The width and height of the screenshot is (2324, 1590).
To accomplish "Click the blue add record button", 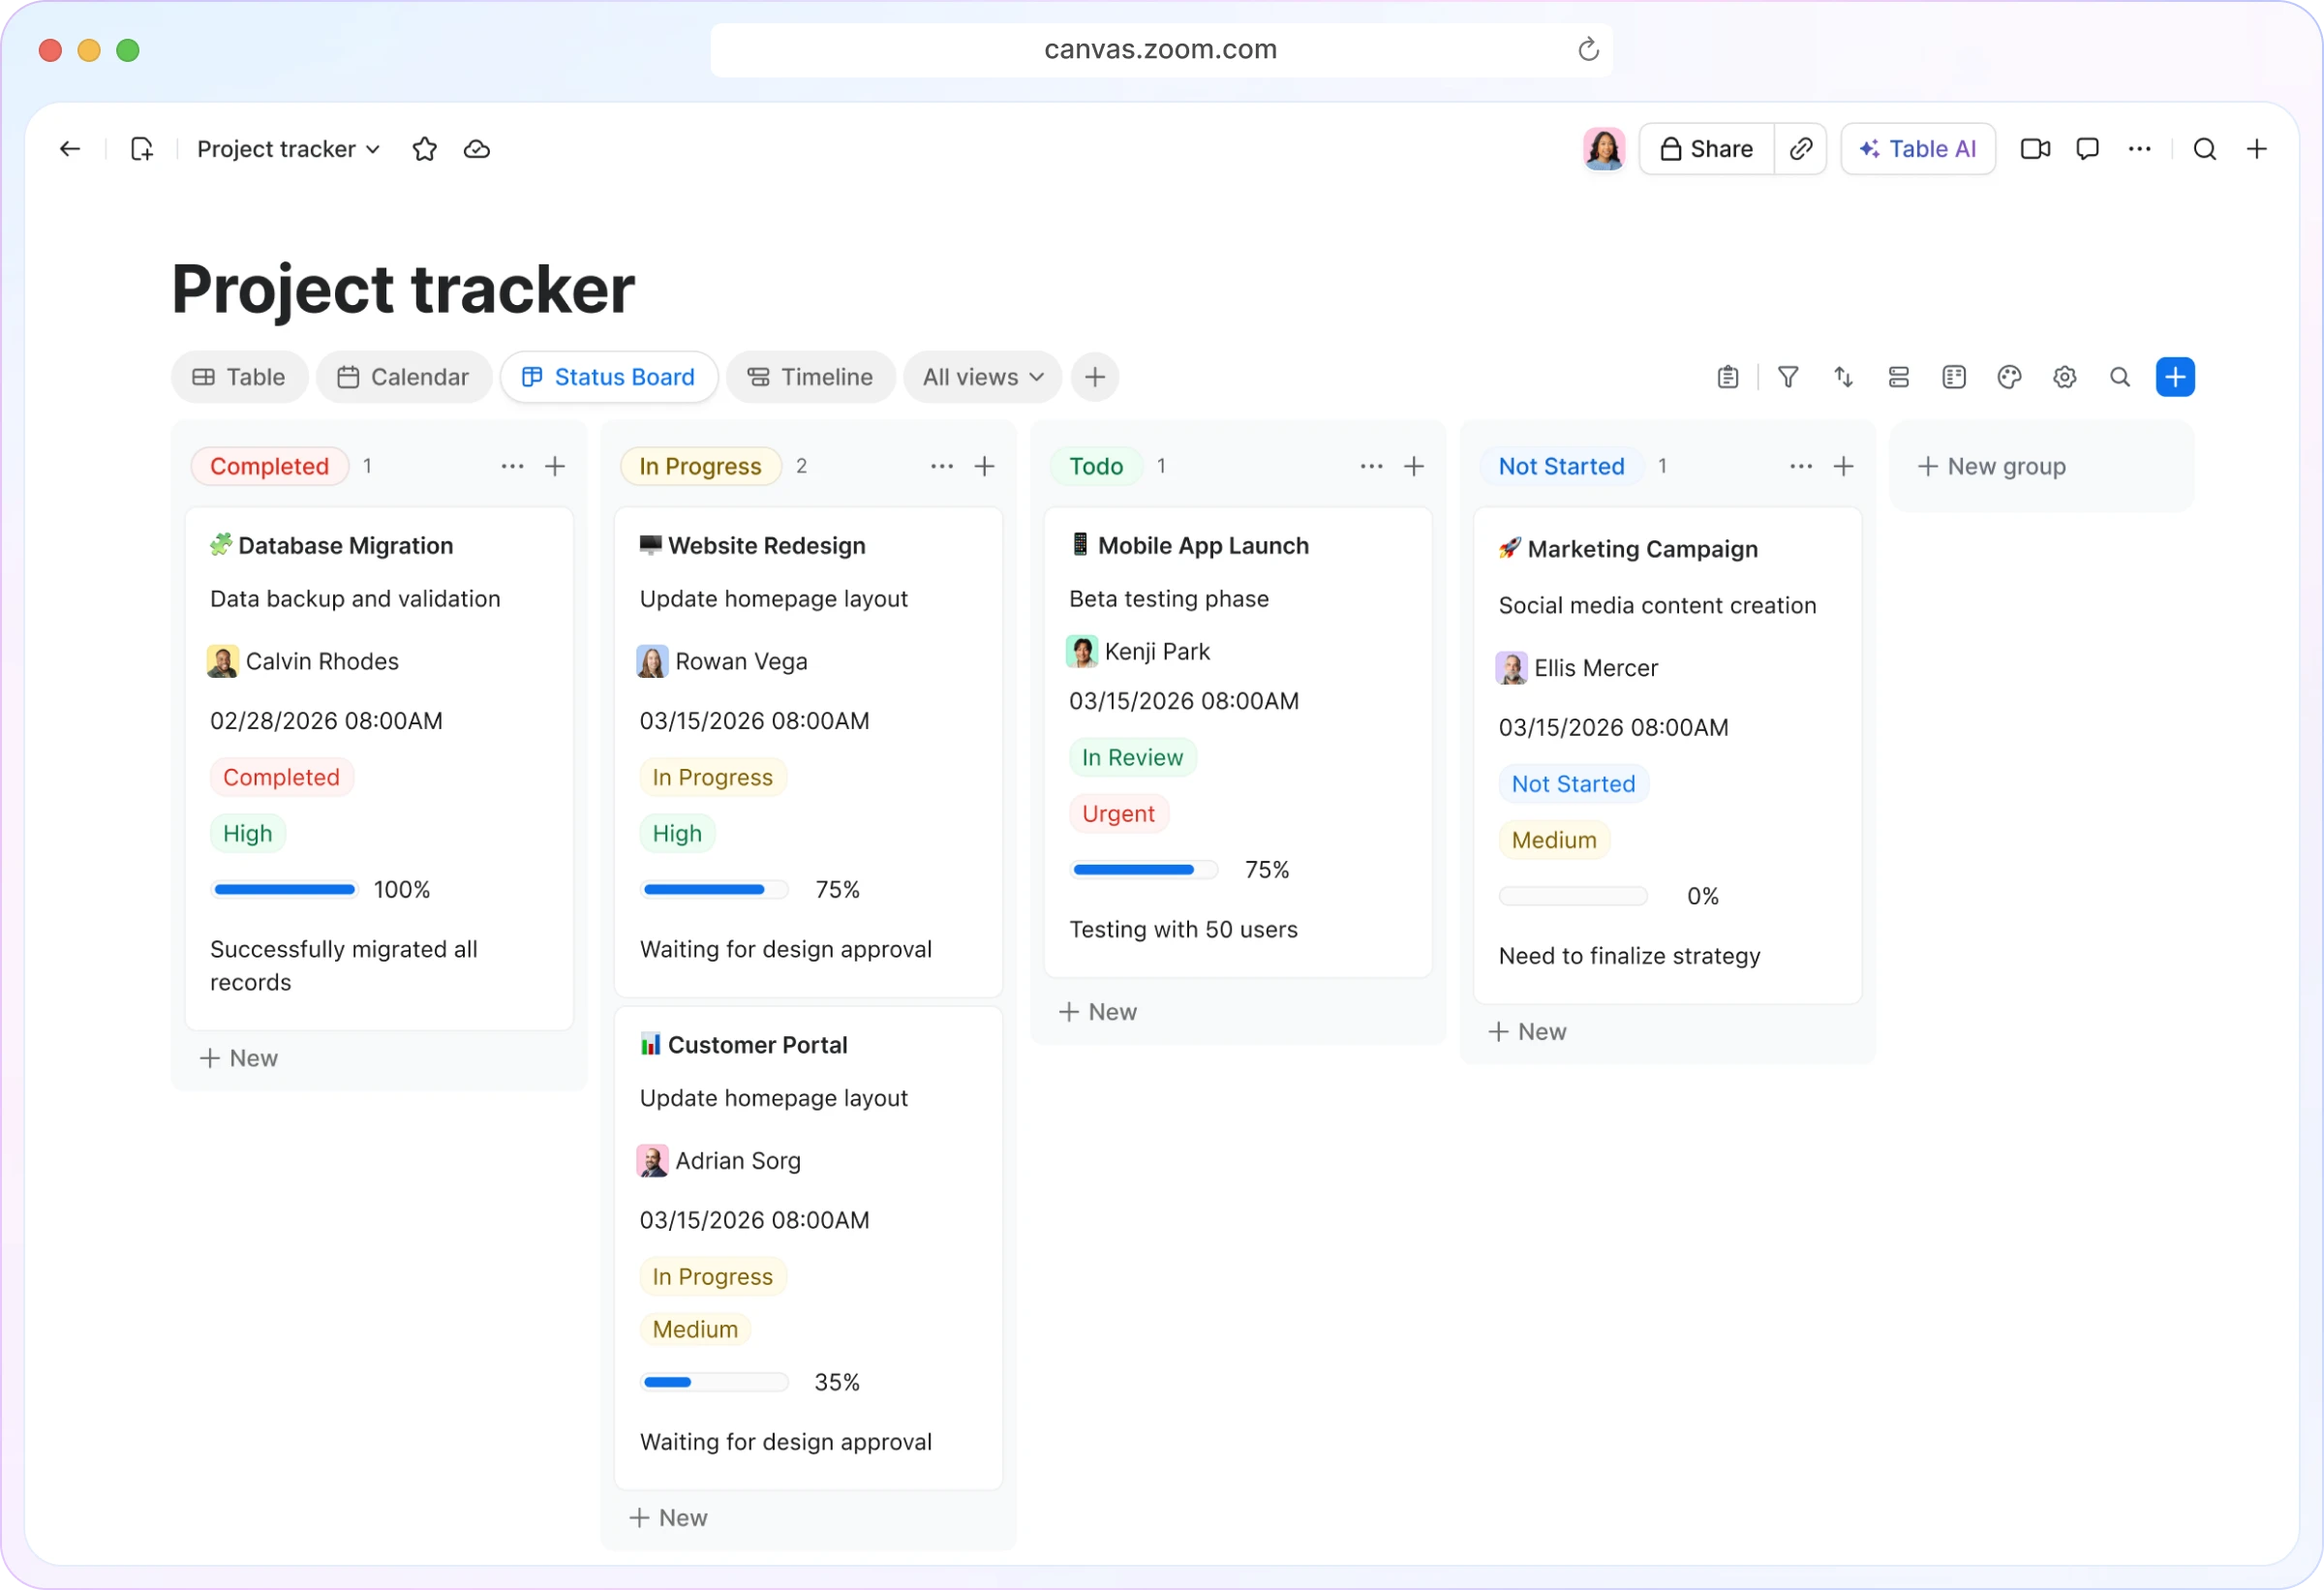I will [2175, 377].
